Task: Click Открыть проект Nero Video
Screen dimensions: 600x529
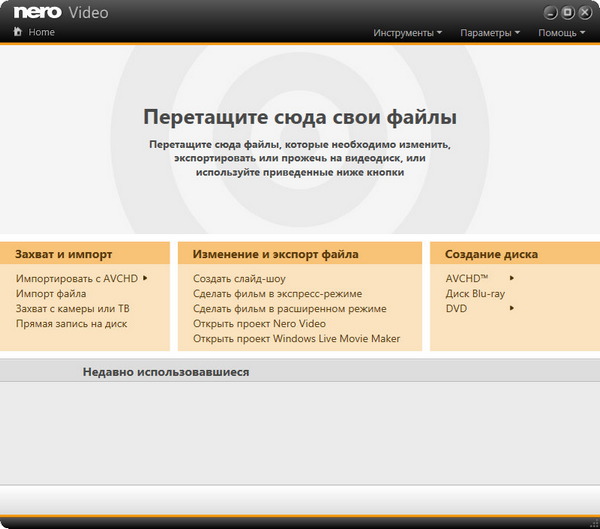Action: [x=259, y=324]
